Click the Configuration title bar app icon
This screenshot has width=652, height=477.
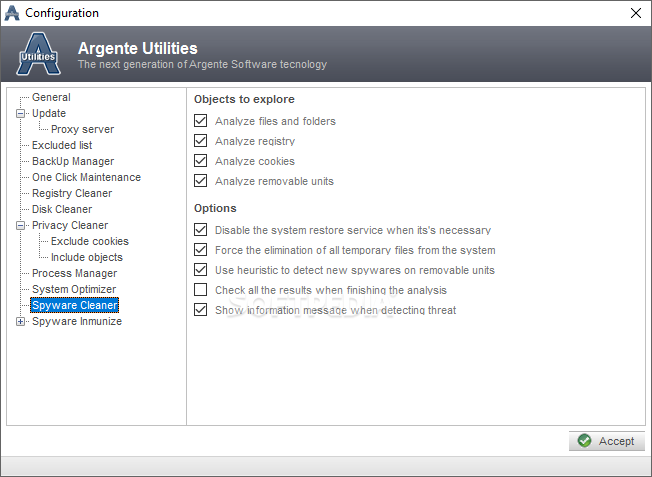tap(12, 13)
